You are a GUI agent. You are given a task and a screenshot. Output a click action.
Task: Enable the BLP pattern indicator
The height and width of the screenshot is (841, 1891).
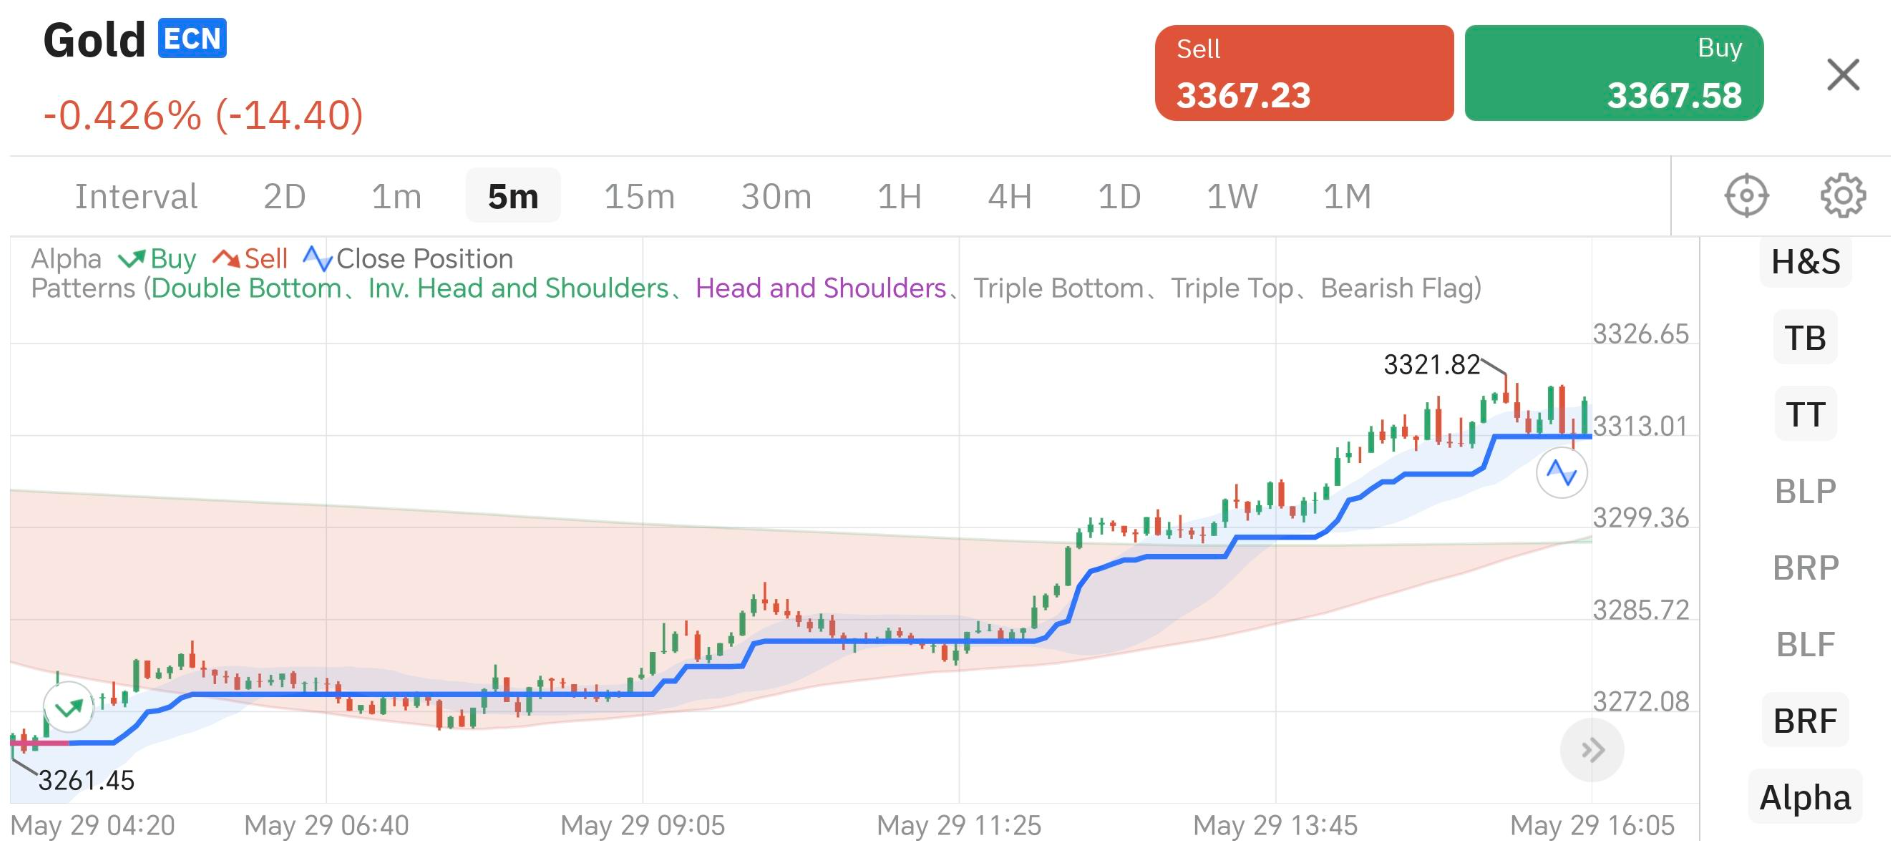(1805, 492)
